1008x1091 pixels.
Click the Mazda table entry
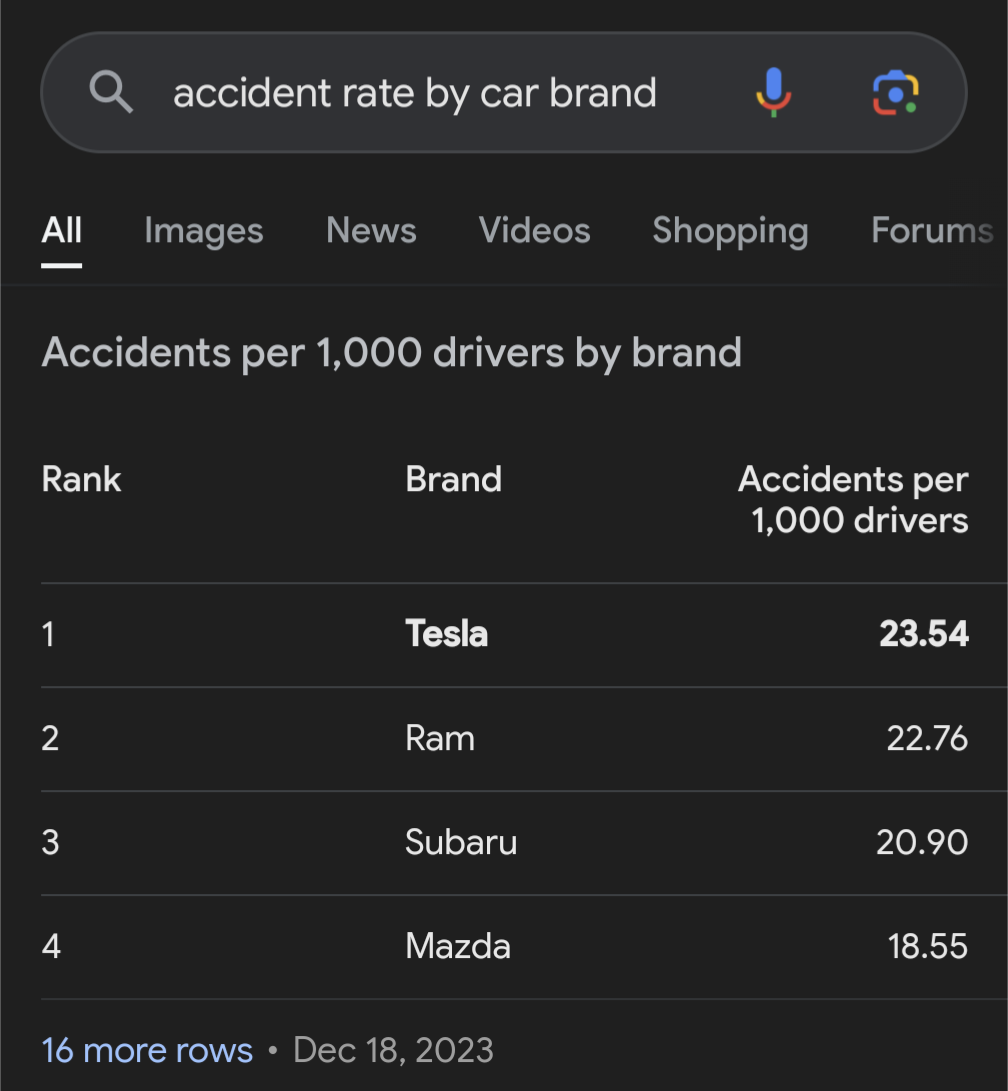tap(458, 946)
